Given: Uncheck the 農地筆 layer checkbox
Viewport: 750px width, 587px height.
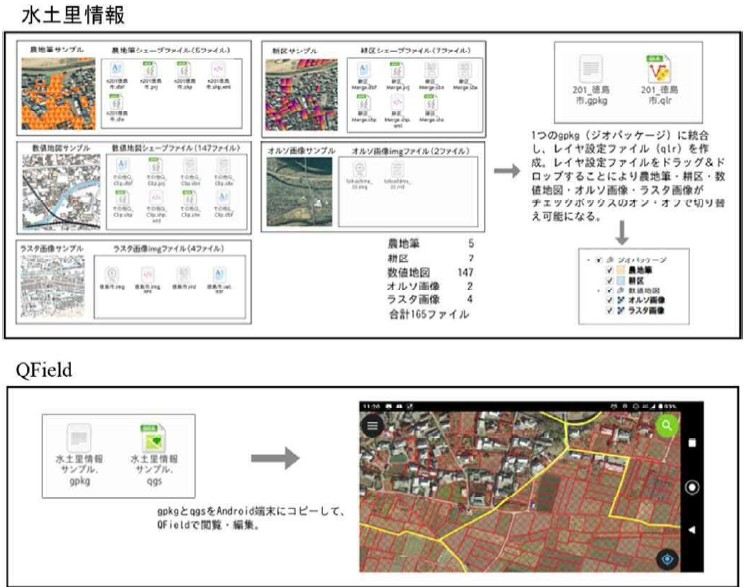Looking at the screenshot, I should pyautogui.click(x=609, y=270).
